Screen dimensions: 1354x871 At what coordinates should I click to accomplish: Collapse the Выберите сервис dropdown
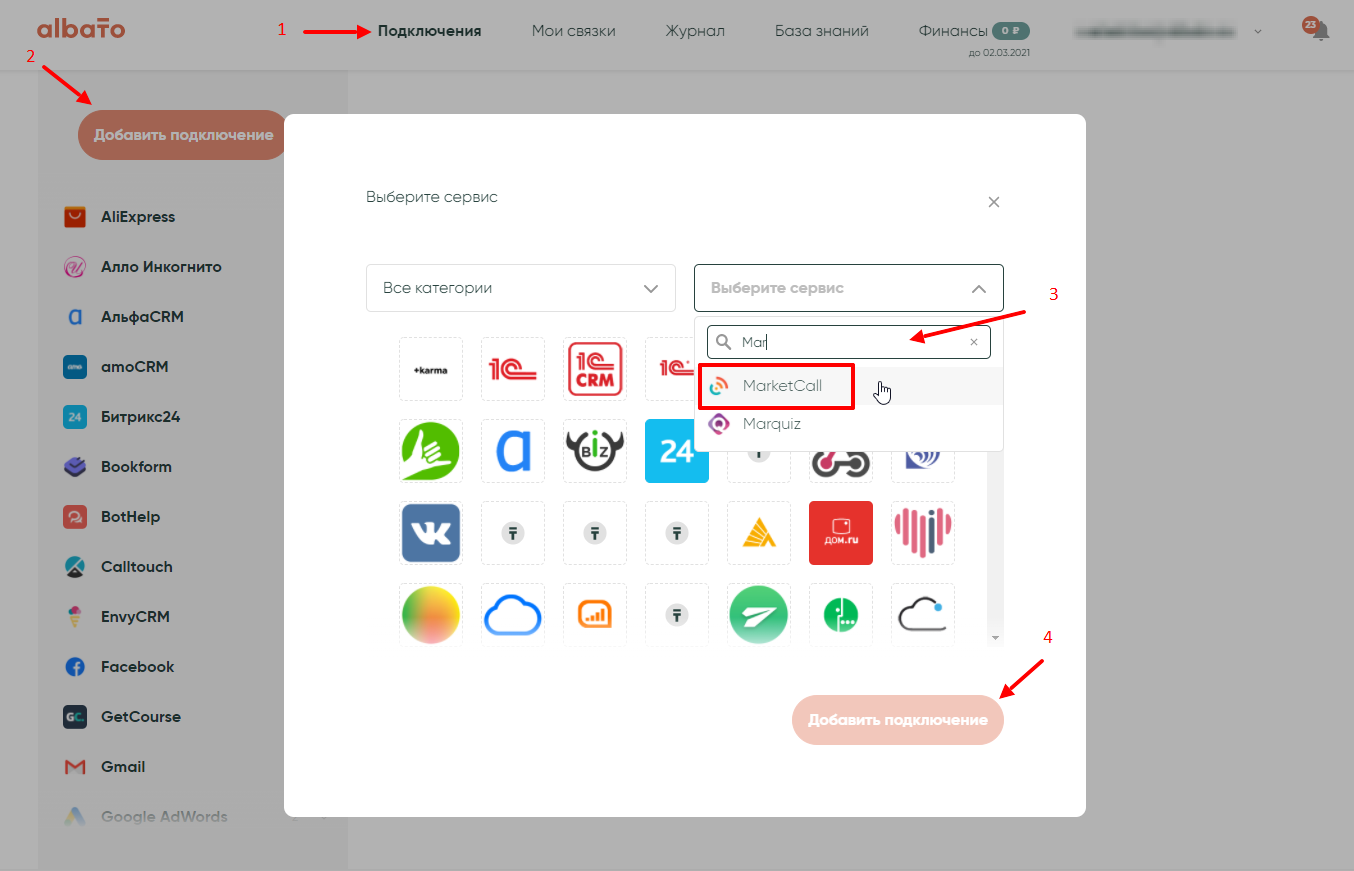[978, 288]
